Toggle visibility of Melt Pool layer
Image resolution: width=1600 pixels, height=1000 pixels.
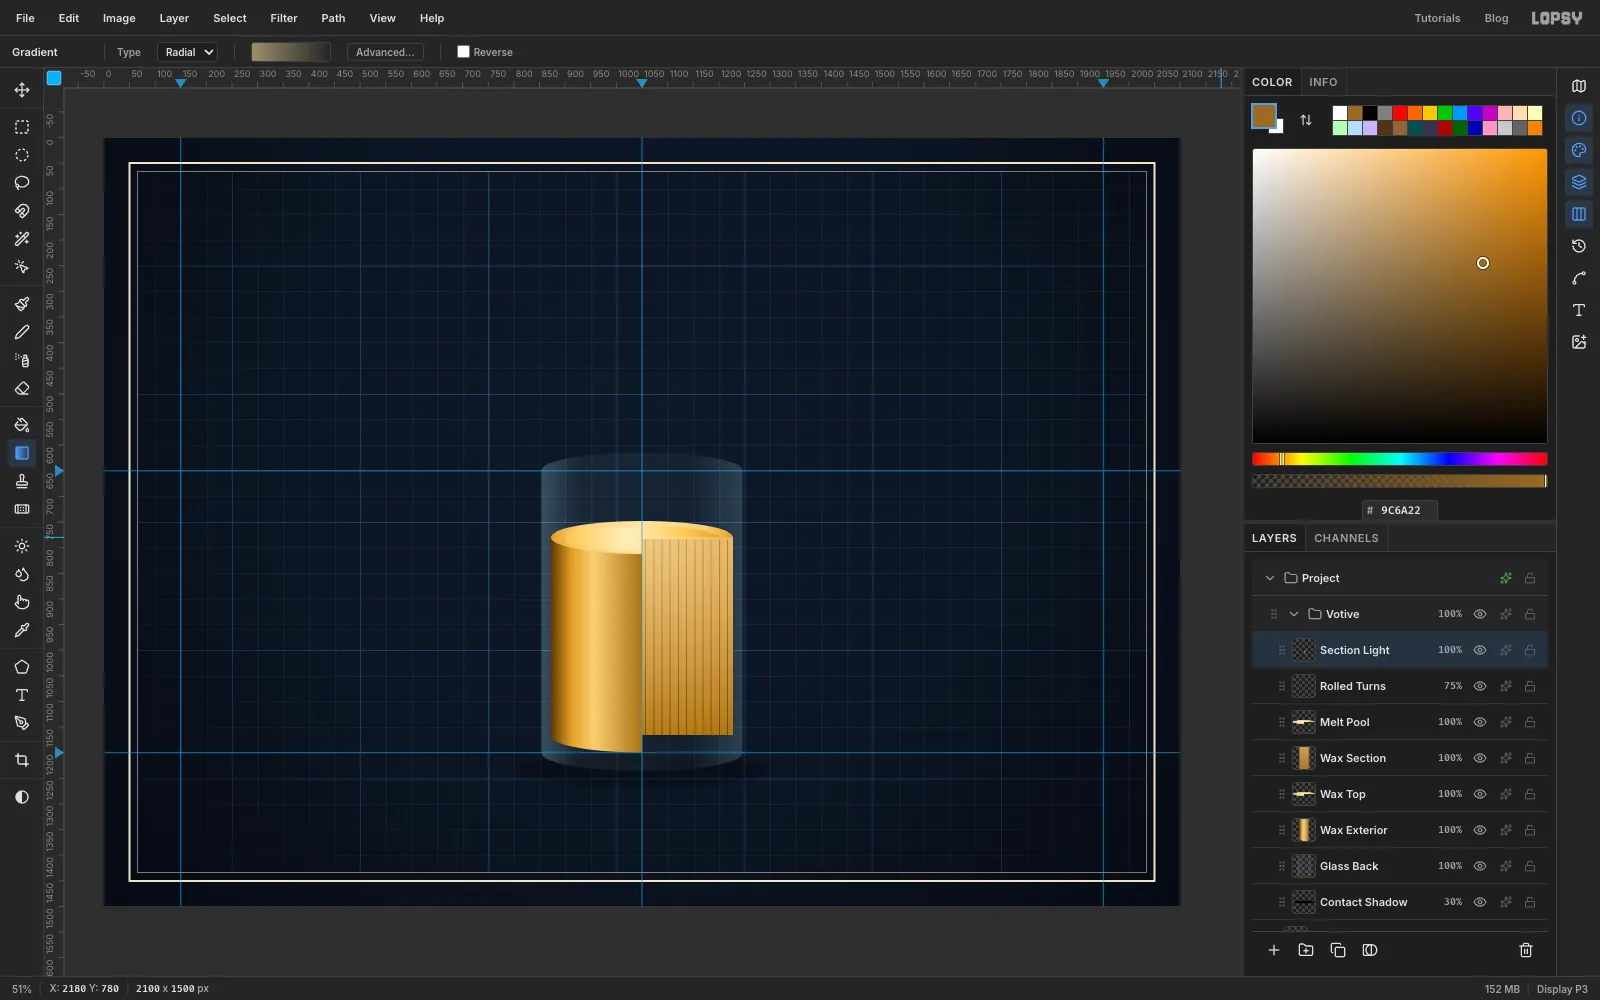pyautogui.click(x=1480, y=722)
